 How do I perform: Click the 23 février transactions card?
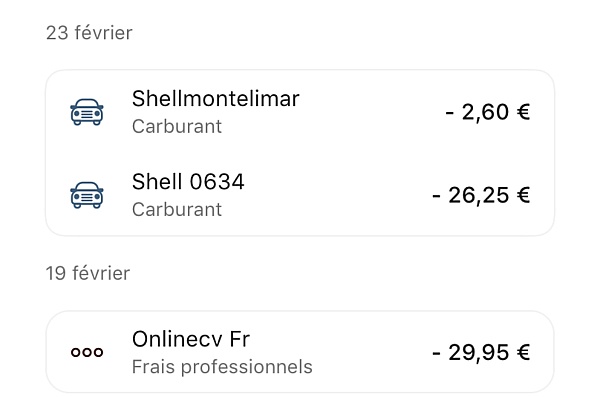point(300,153)
